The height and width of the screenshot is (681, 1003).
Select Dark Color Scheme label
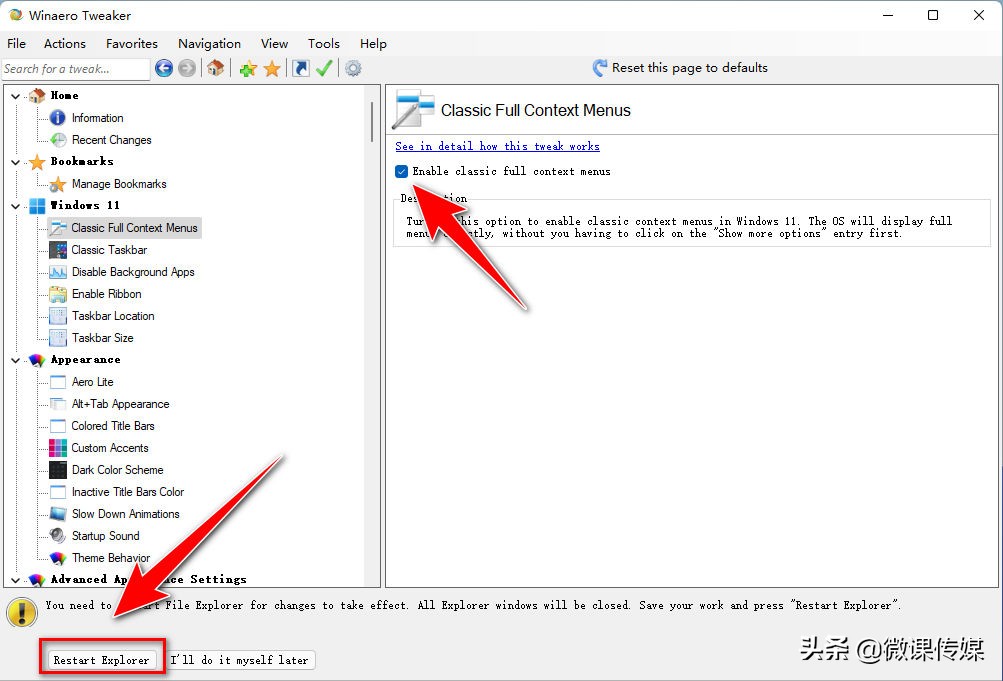click(118, 470)
